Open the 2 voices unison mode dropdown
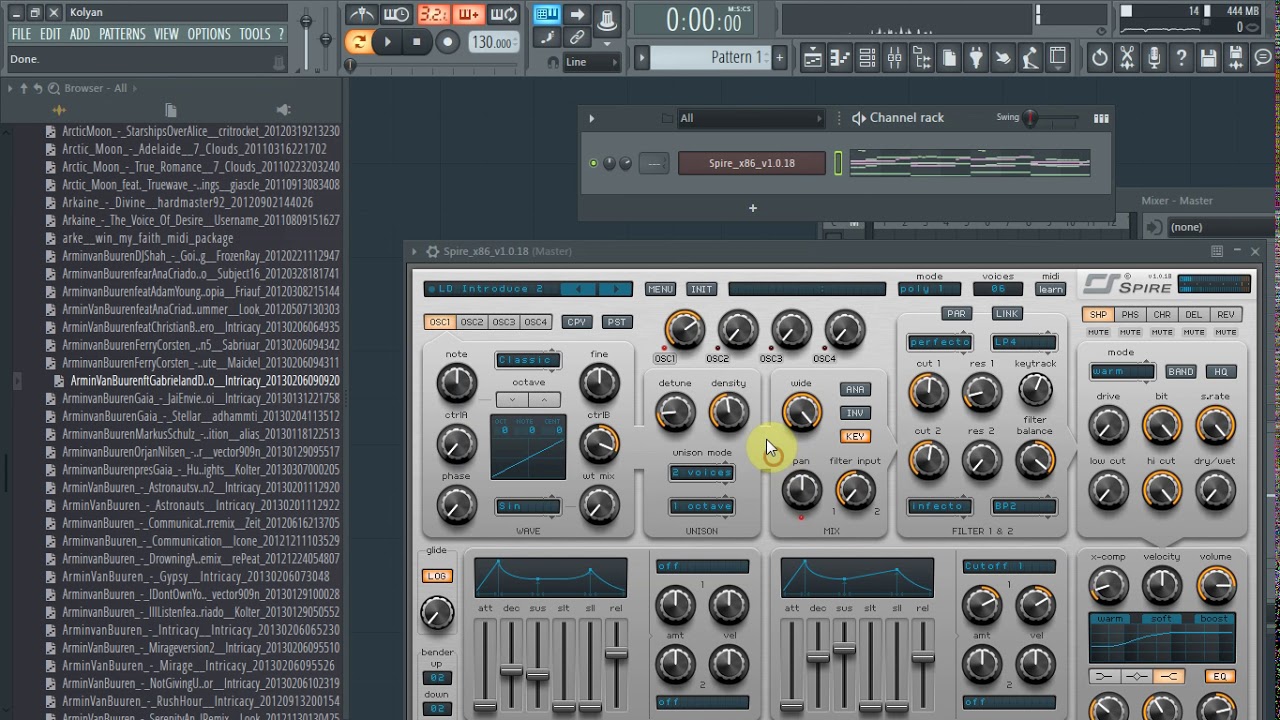1280x720 pixels. pyautogui.click(x=702, y=473)
